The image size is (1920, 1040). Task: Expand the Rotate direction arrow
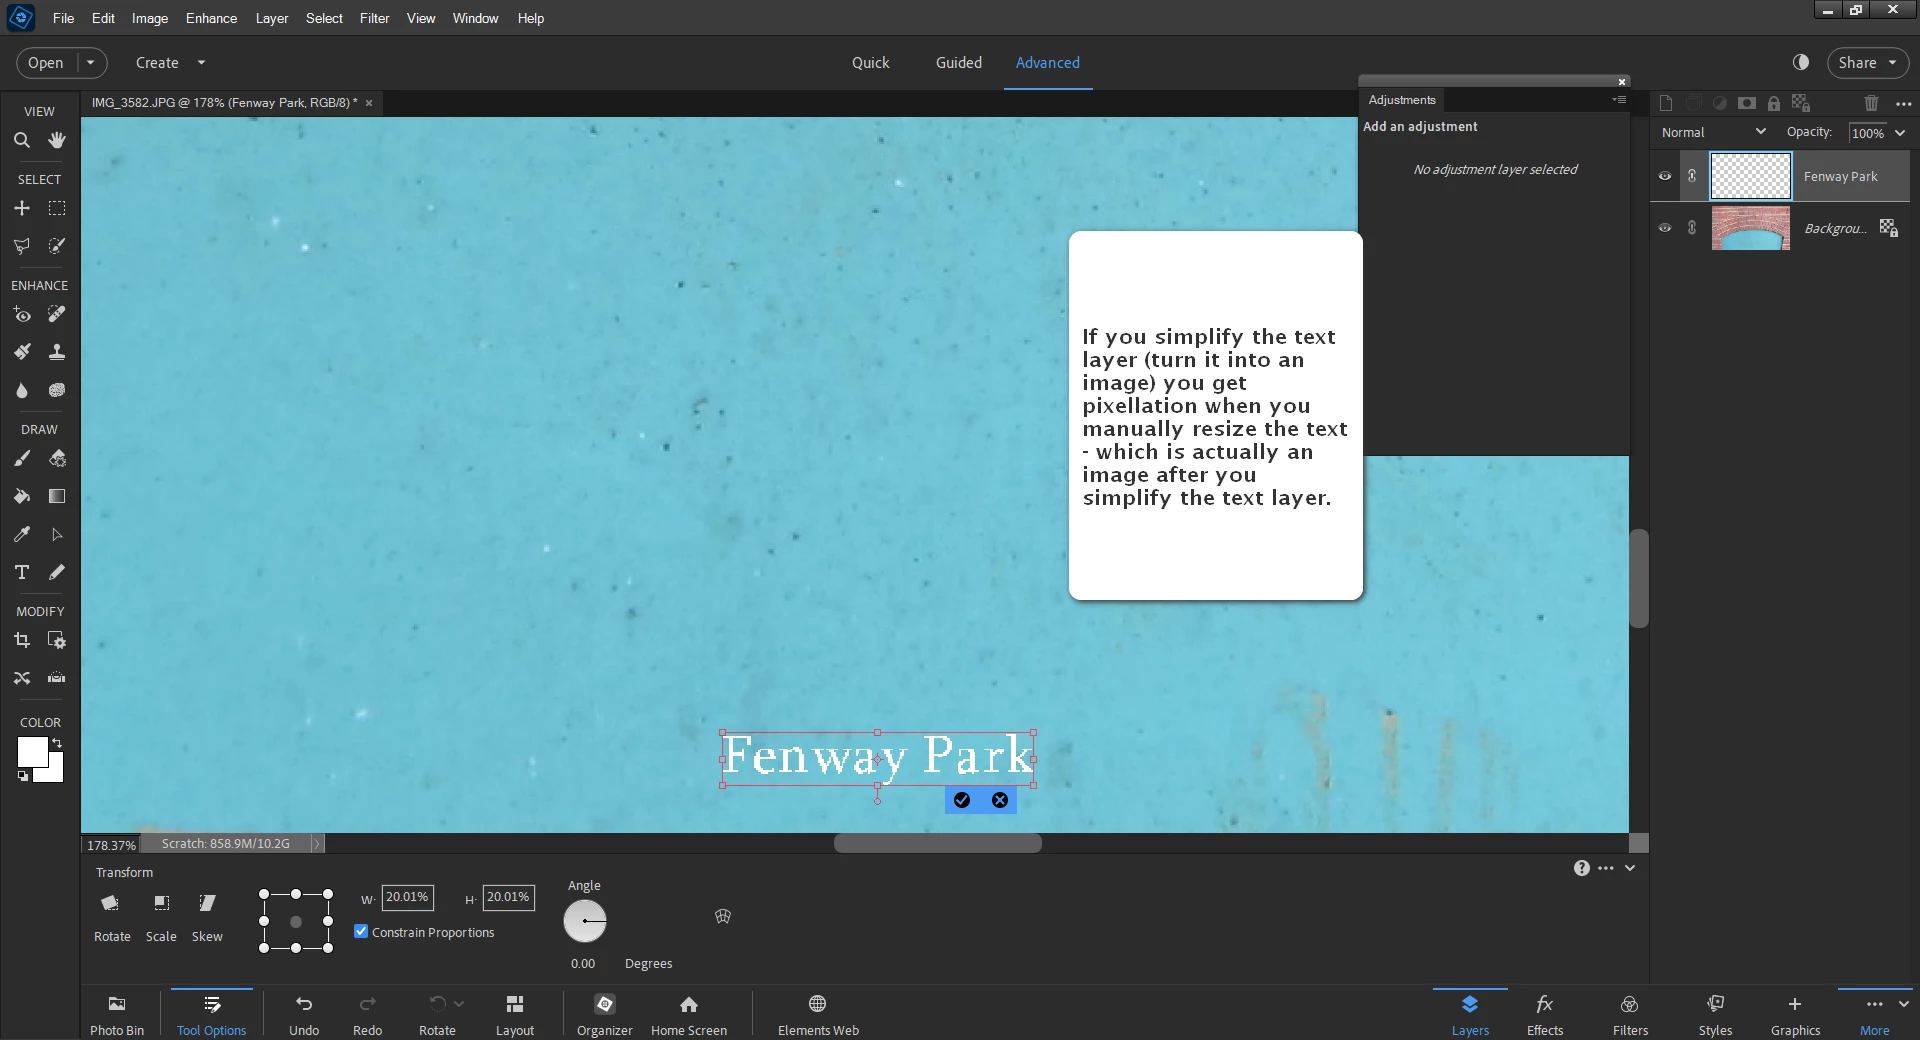coord(459,1003)
